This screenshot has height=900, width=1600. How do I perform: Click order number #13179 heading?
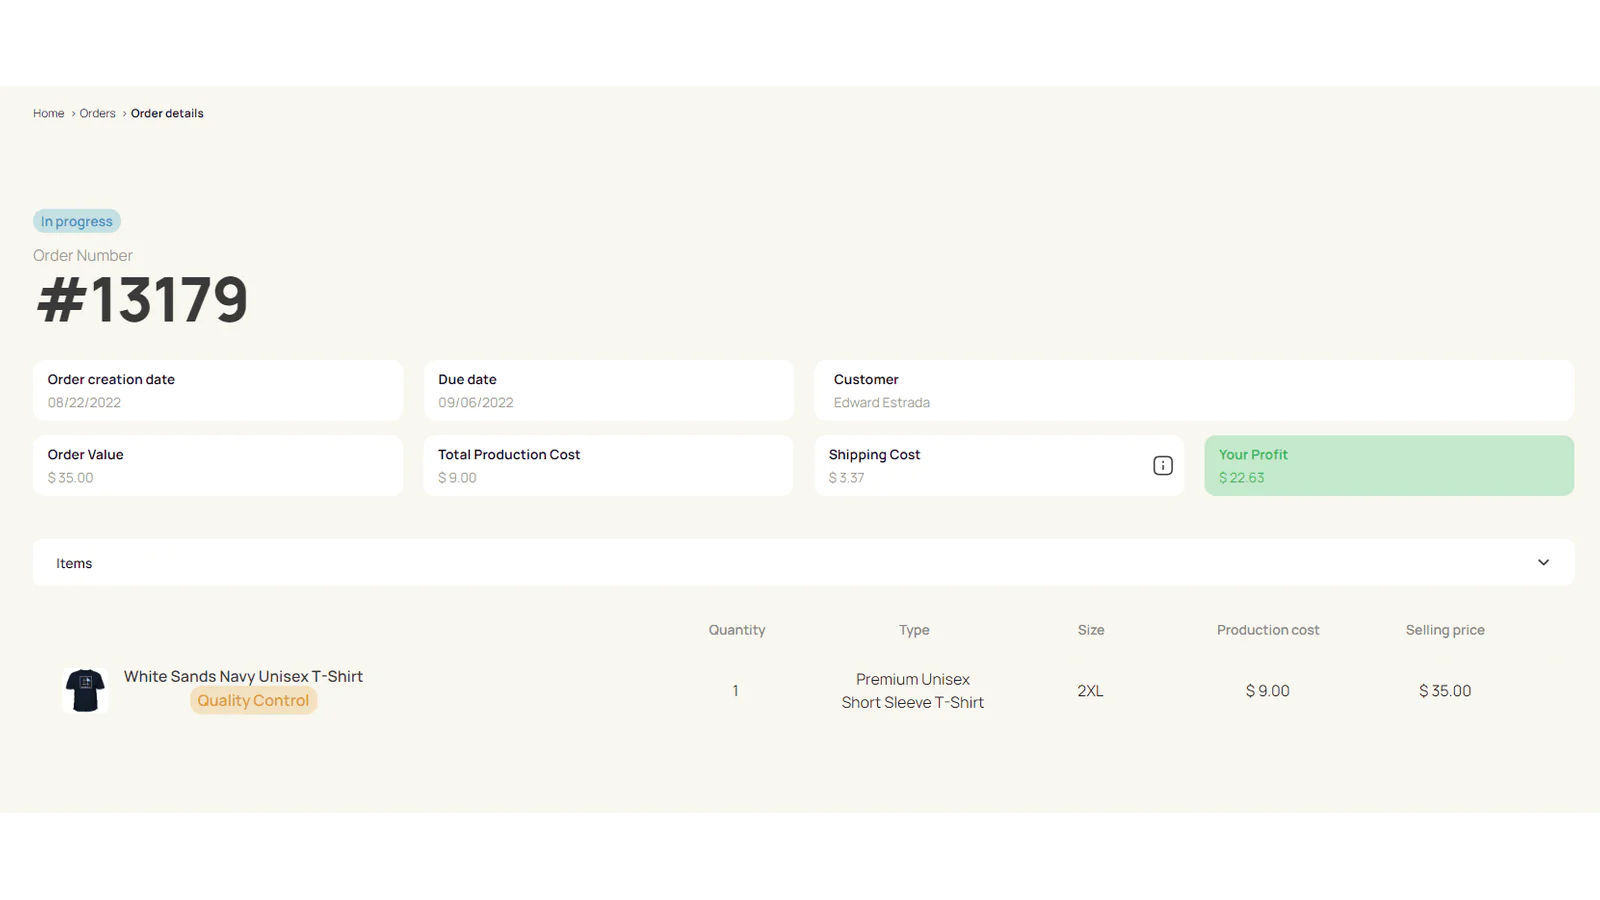[x=142, y=299]
